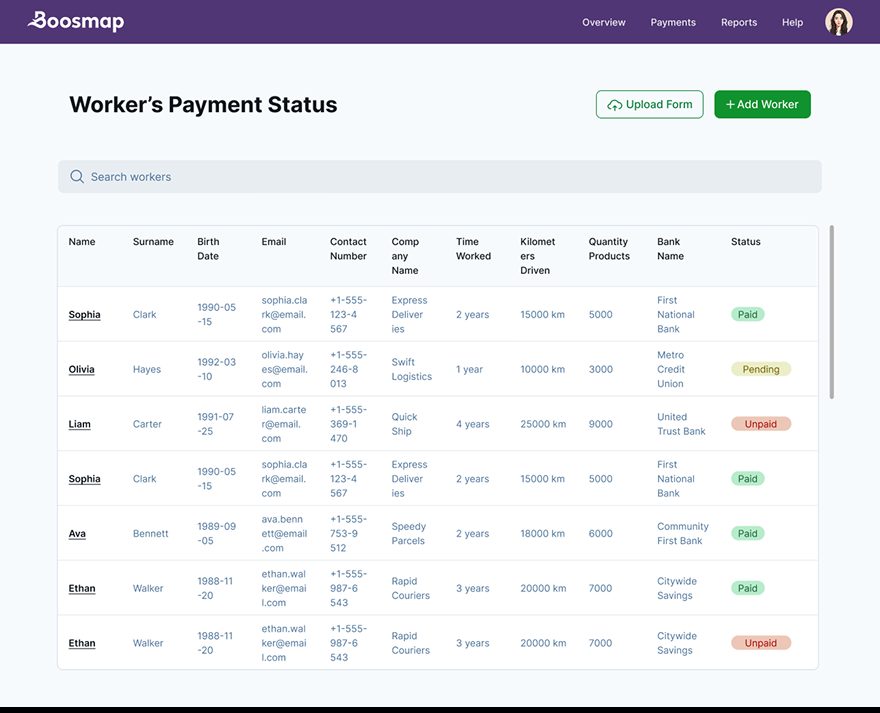Click the table's vertical scrollbar

(831, 312)
